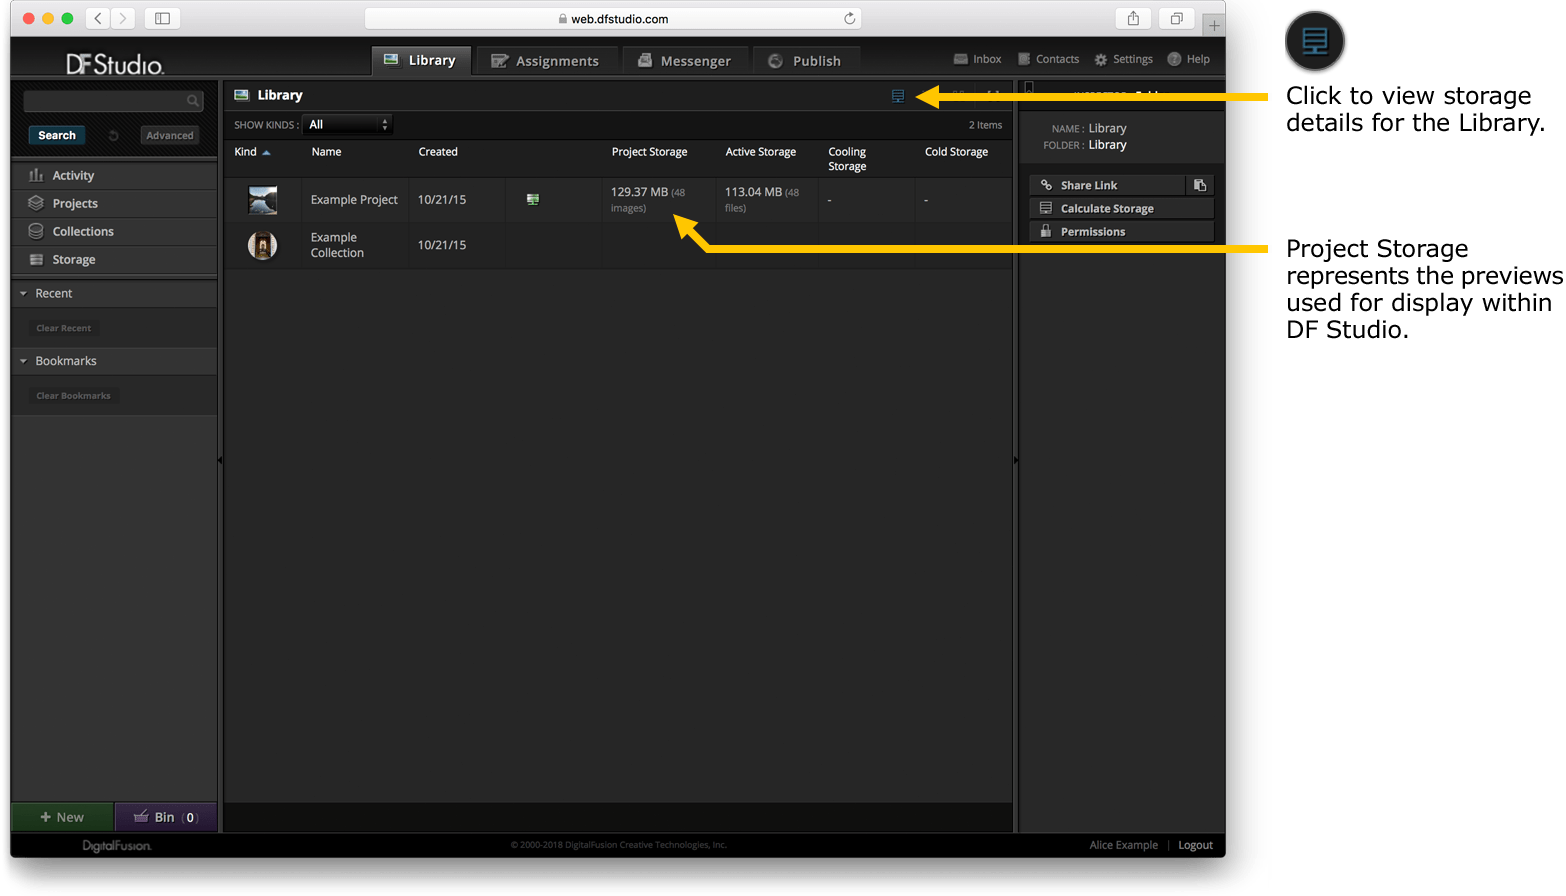Reset search with the refresh arrow icon
1566x896 pixels.
(113, 136)
